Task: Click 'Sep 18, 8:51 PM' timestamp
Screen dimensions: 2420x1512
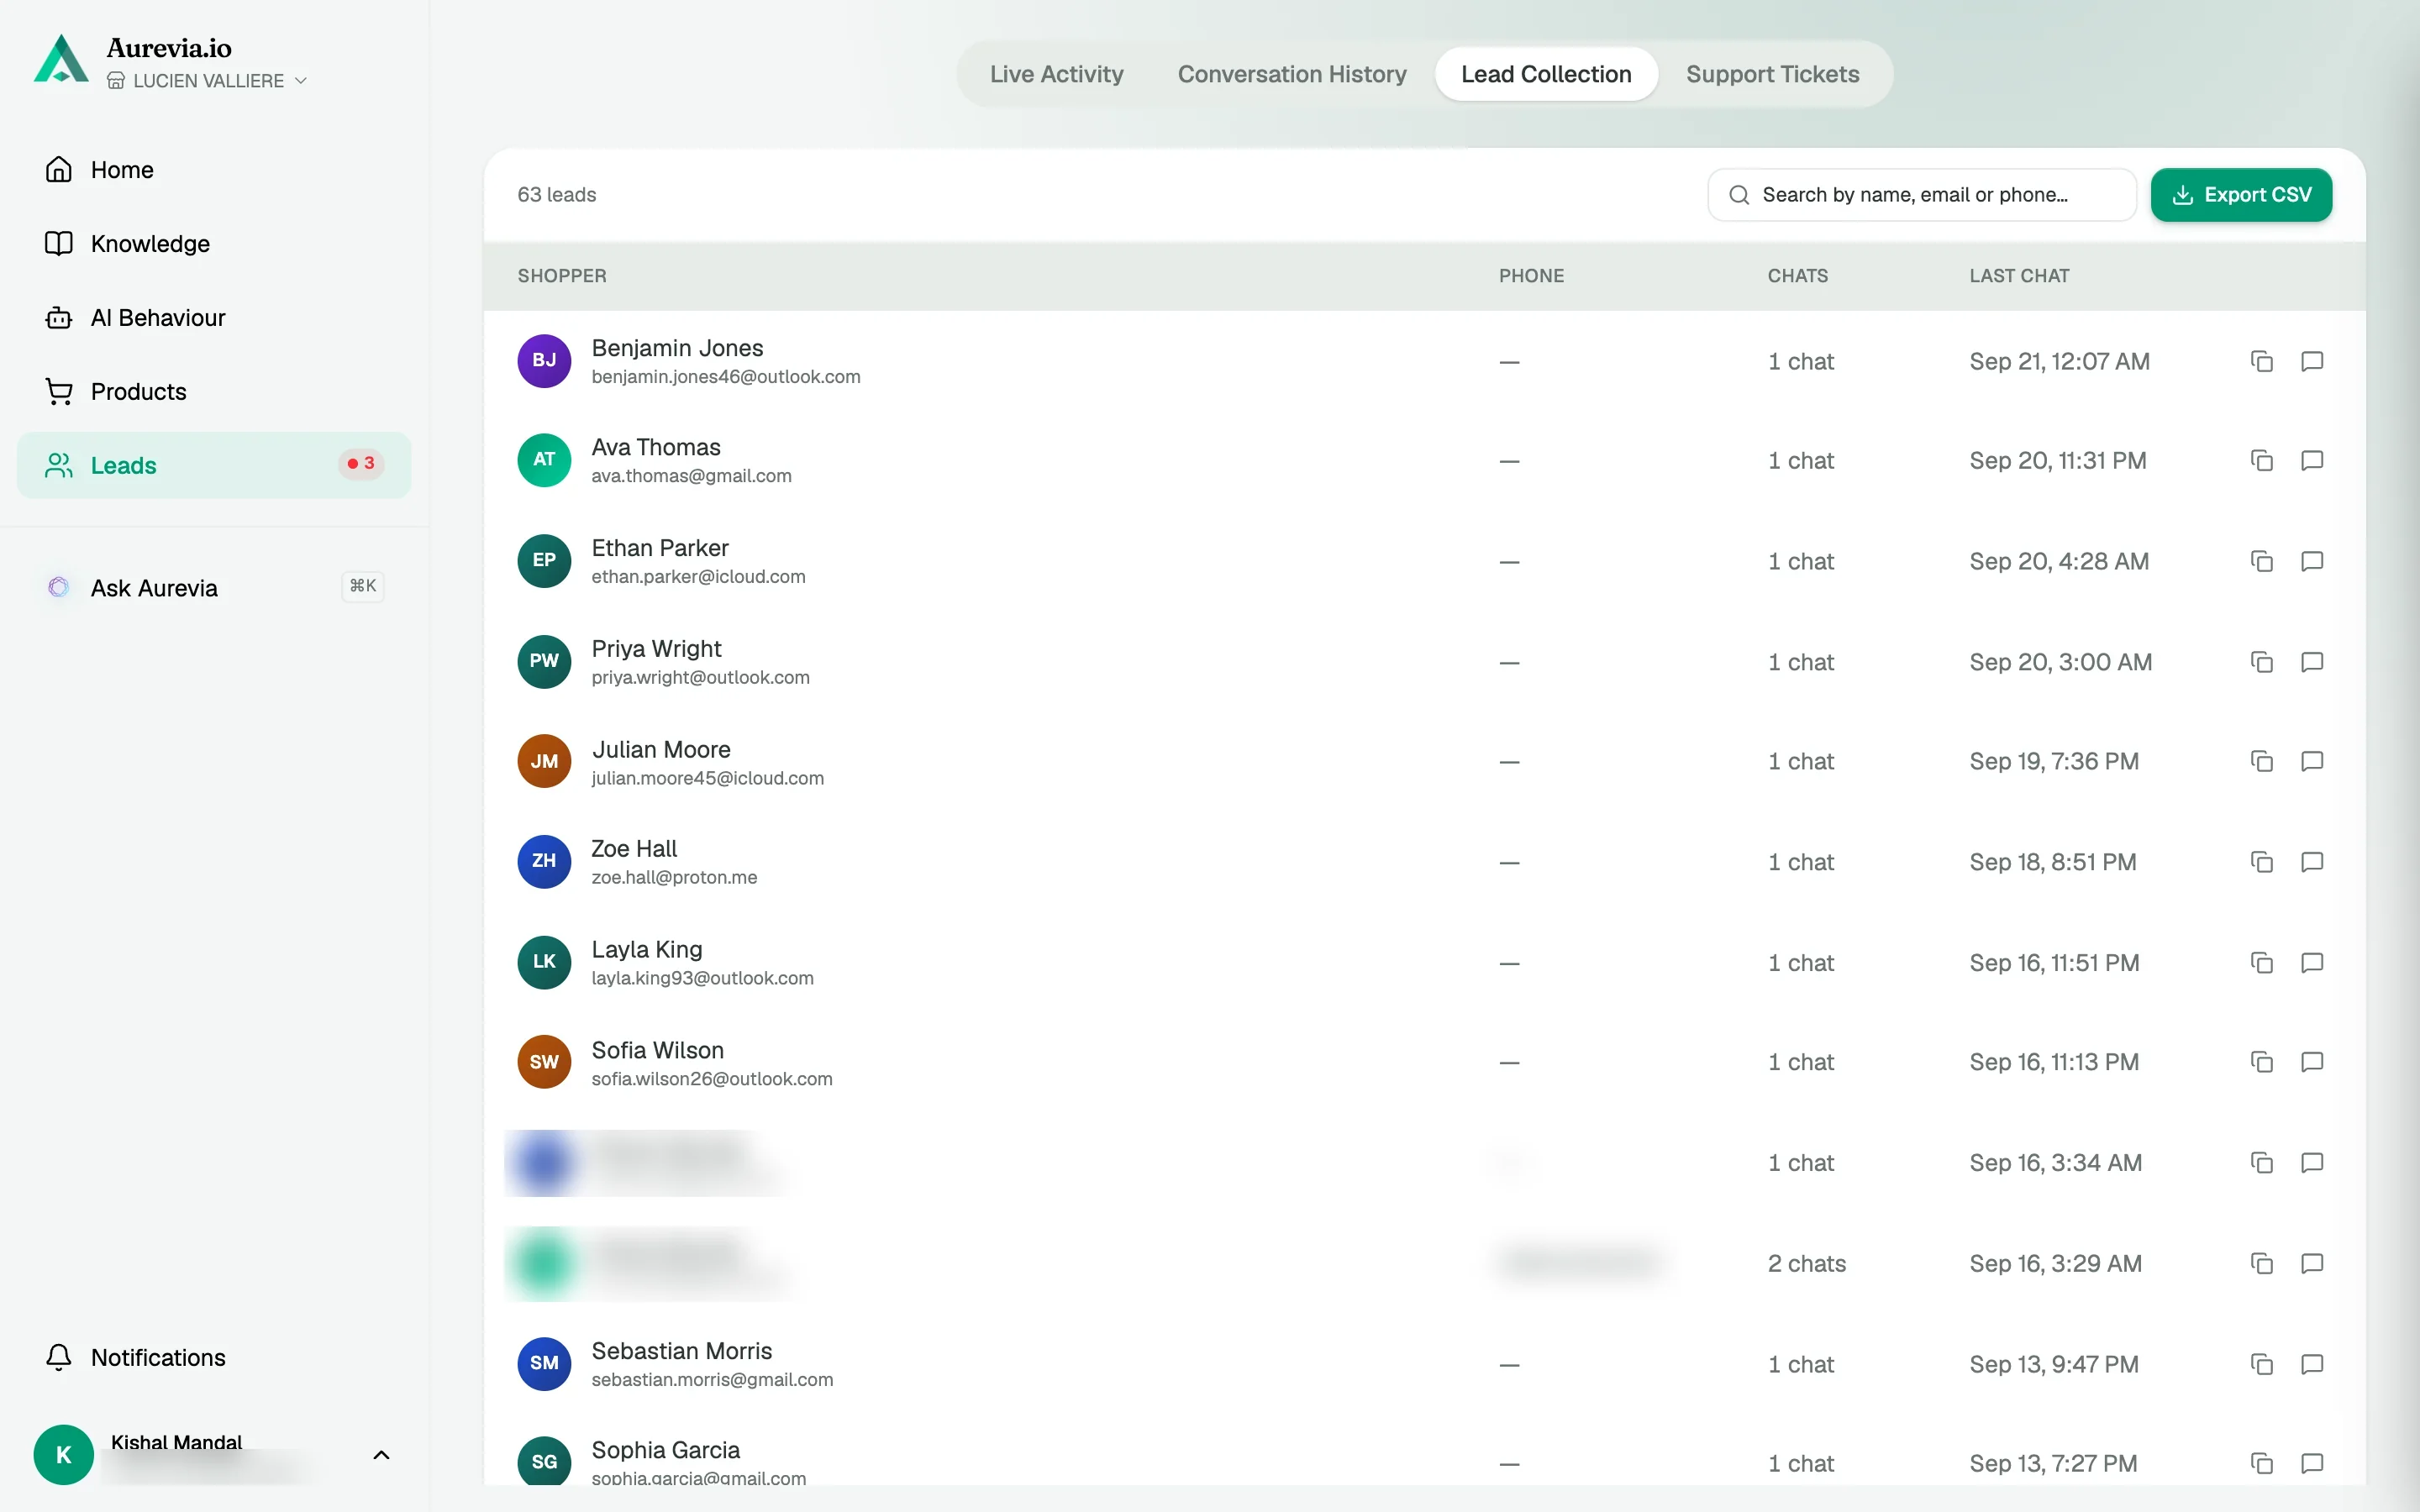Action: click(x=2052, y=862)
